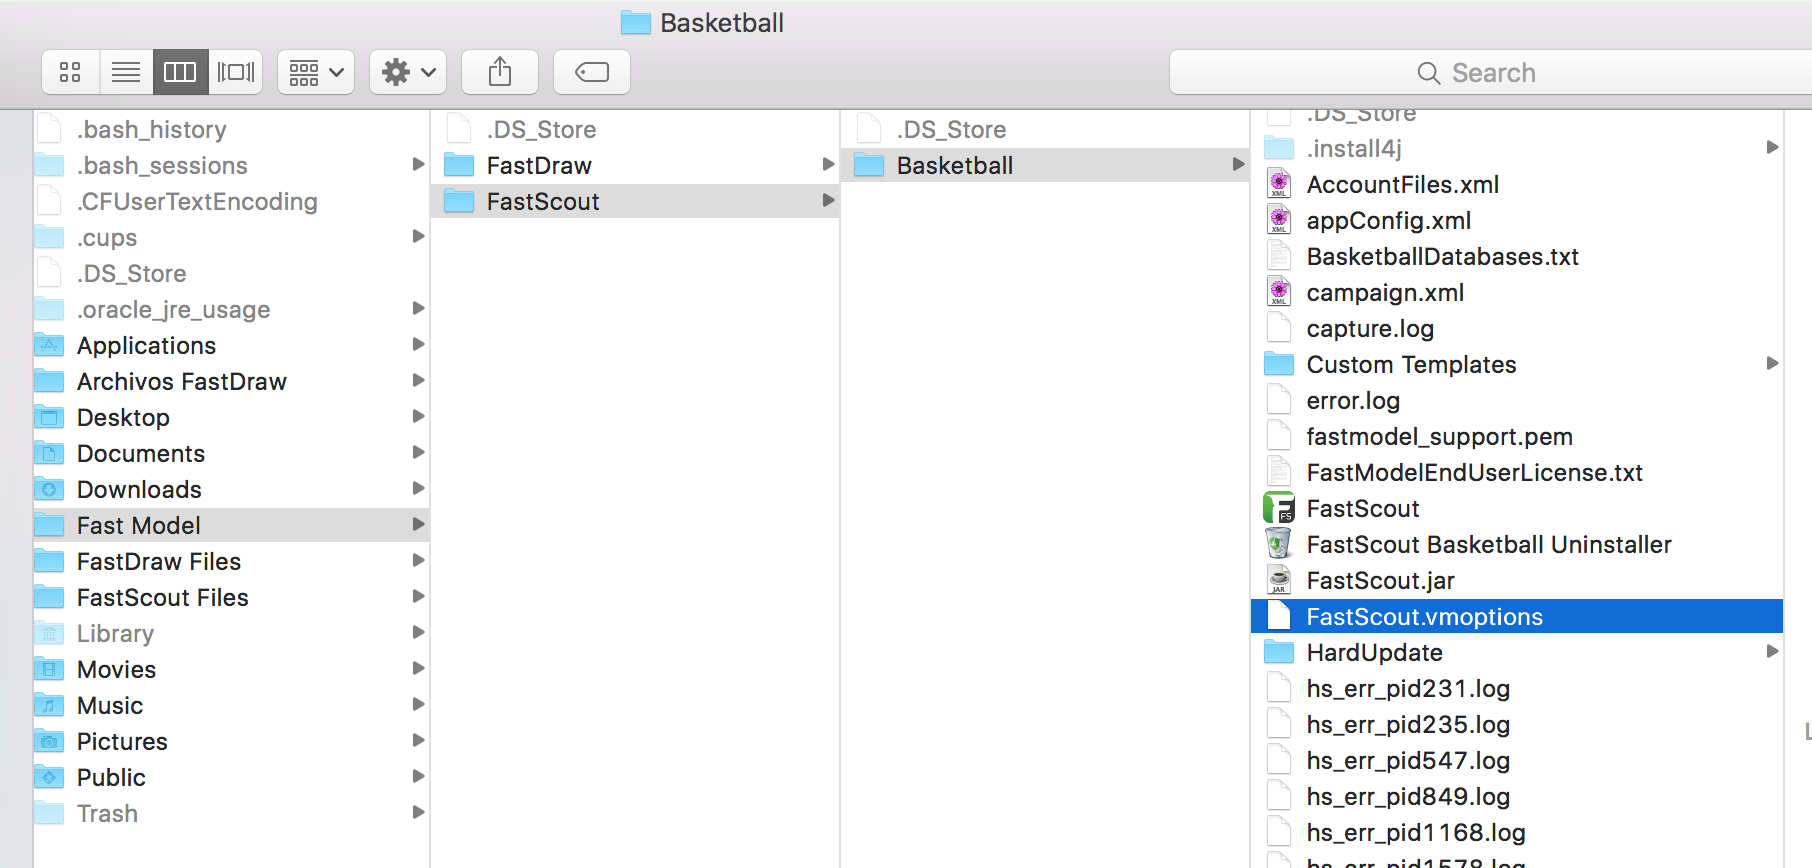
Task: Click the Edit Tags button
Action: pos(592,72)
